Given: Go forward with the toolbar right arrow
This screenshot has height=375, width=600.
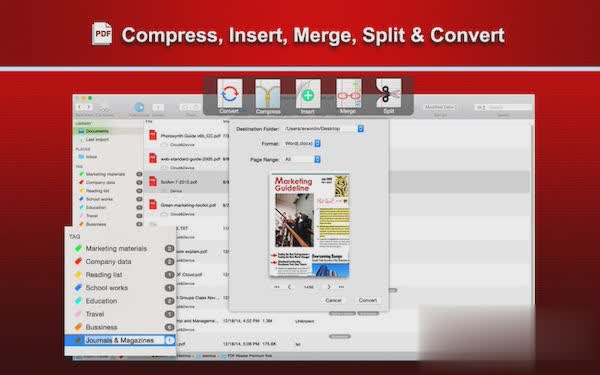Looking at the screenshot, I should click(88, 107).
